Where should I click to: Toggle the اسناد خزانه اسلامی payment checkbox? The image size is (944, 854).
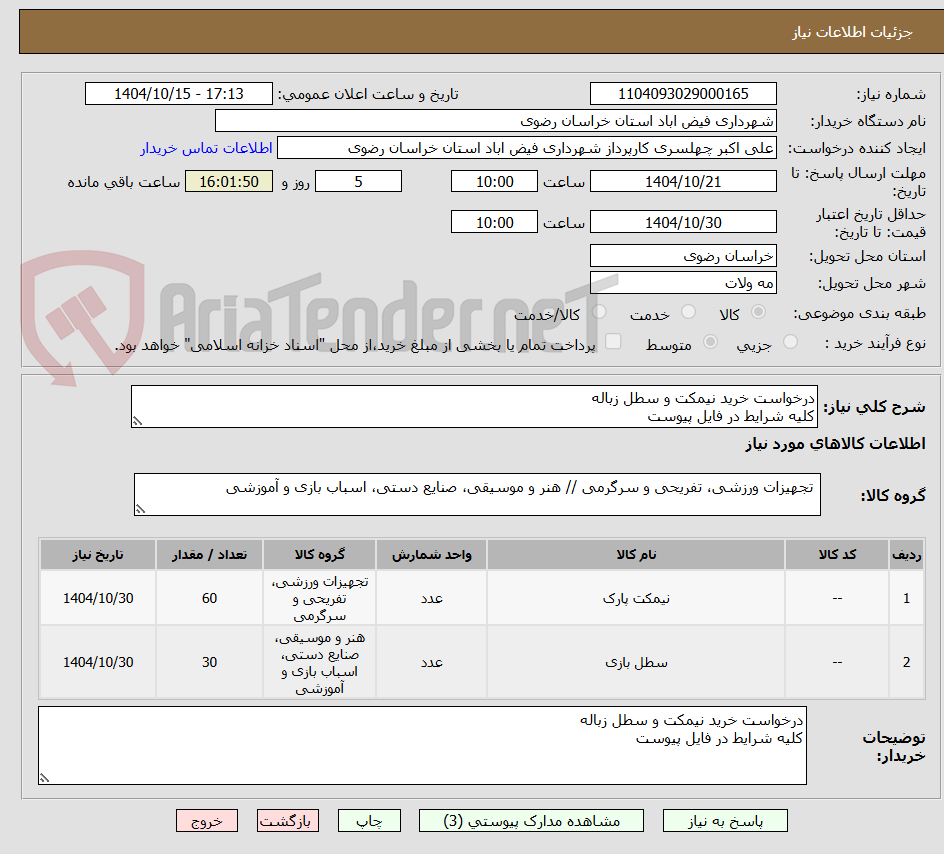click(613, 341)
